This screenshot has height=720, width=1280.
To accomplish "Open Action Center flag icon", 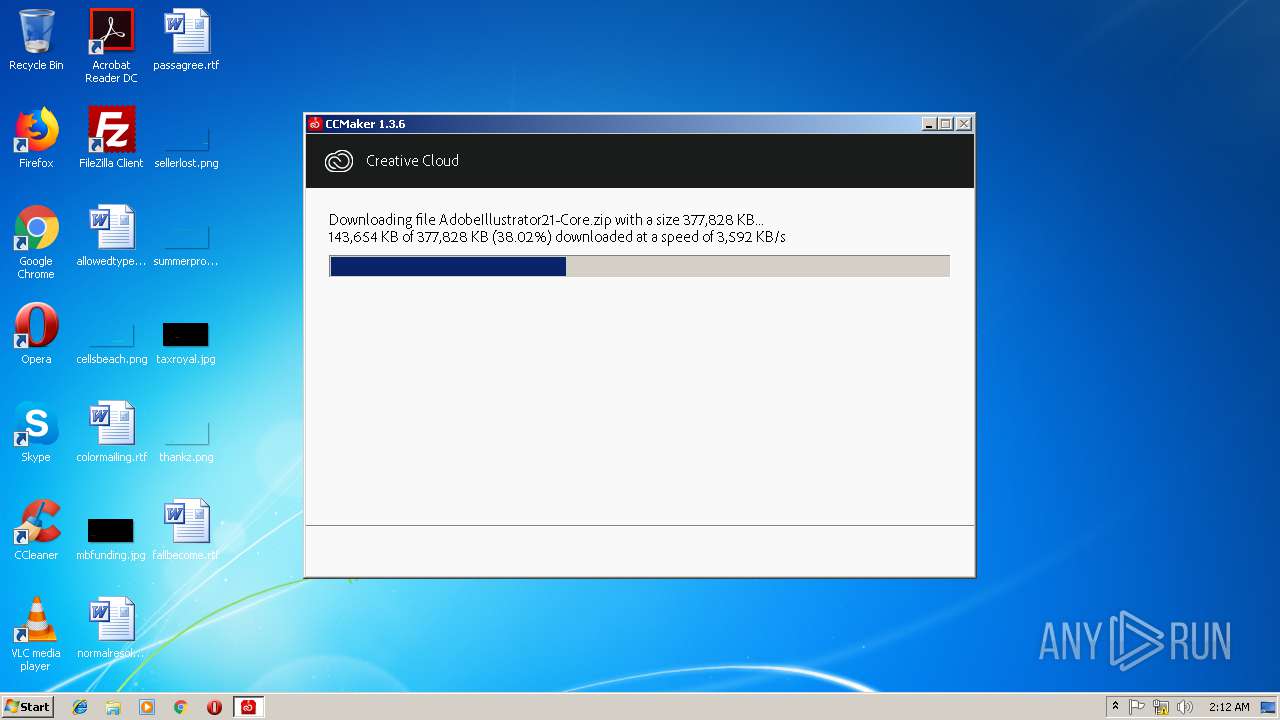I will pyautogui.click(x=1137, y=707).
